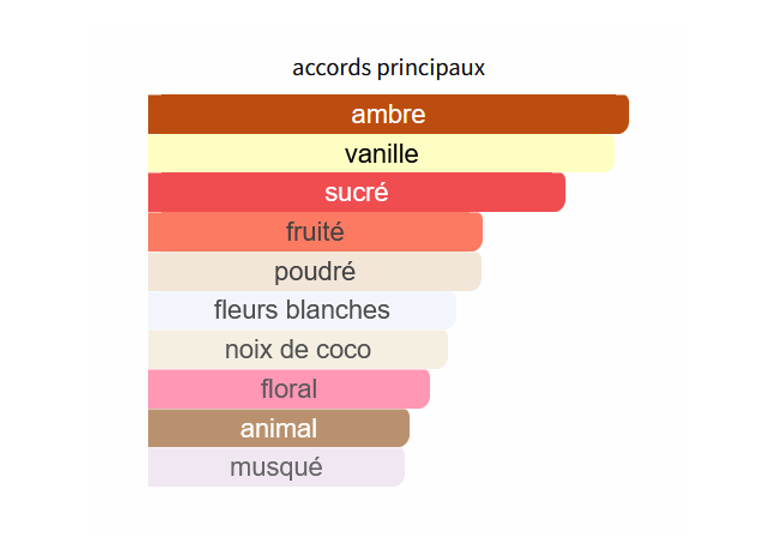Click the 'accords principaux' heading
The height and width of the screenshot is (557, 771).
point(388,68)
